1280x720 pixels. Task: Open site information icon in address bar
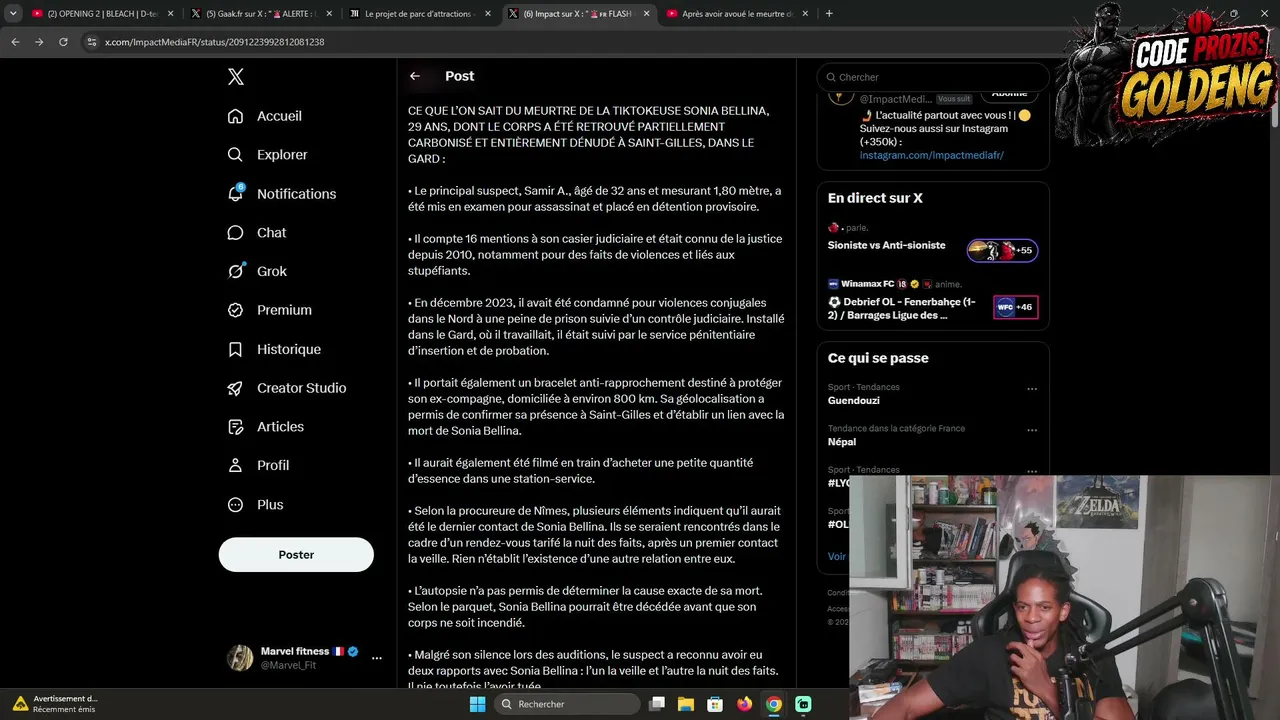(x=91, y=42)
